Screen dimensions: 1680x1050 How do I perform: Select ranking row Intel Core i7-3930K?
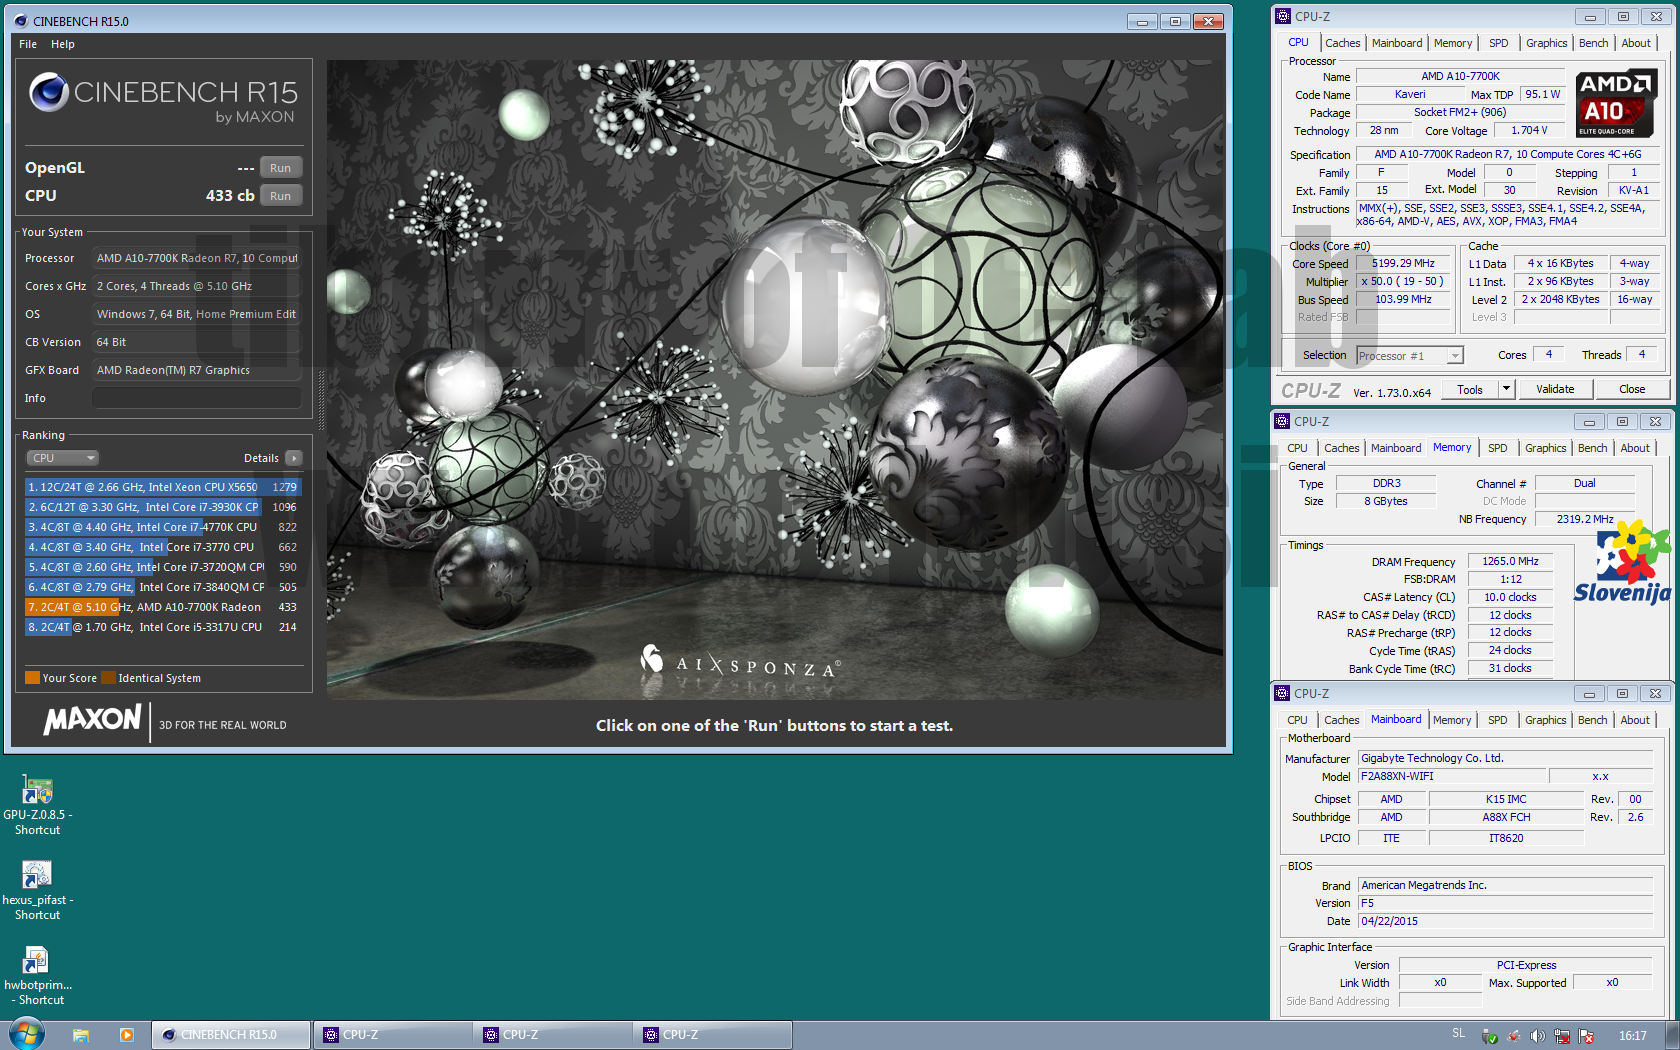(x=162, y=507)
